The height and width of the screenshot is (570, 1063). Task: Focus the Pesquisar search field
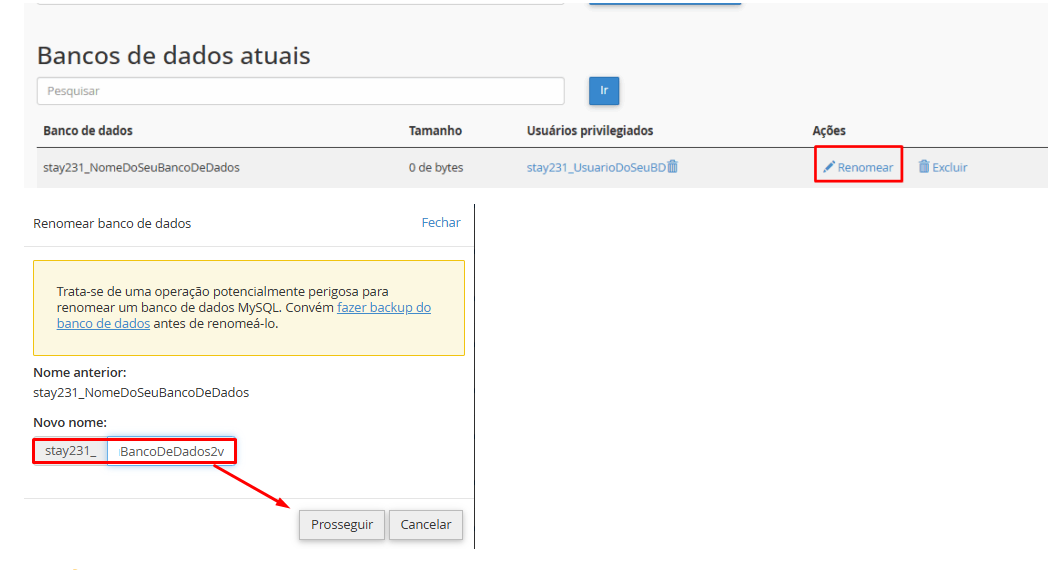pyautogui.click(x=300, y=91)
